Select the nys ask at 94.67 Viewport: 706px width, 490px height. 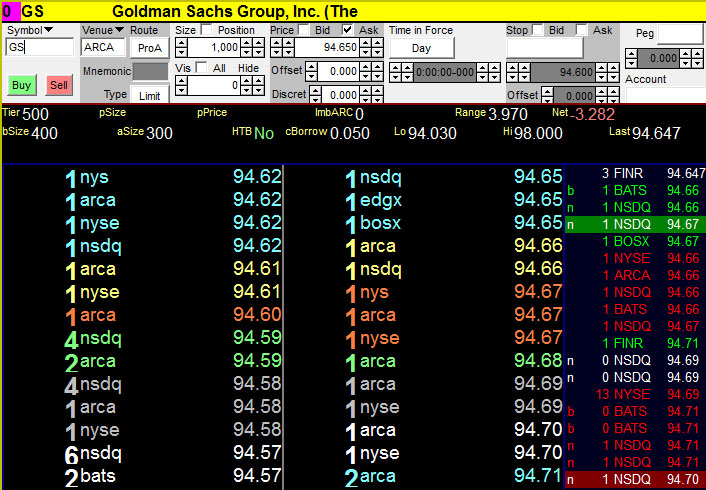[424, 292]
